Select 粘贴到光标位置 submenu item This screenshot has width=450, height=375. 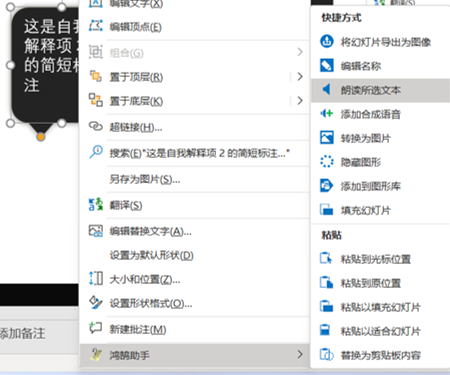(x=380, y=259)
